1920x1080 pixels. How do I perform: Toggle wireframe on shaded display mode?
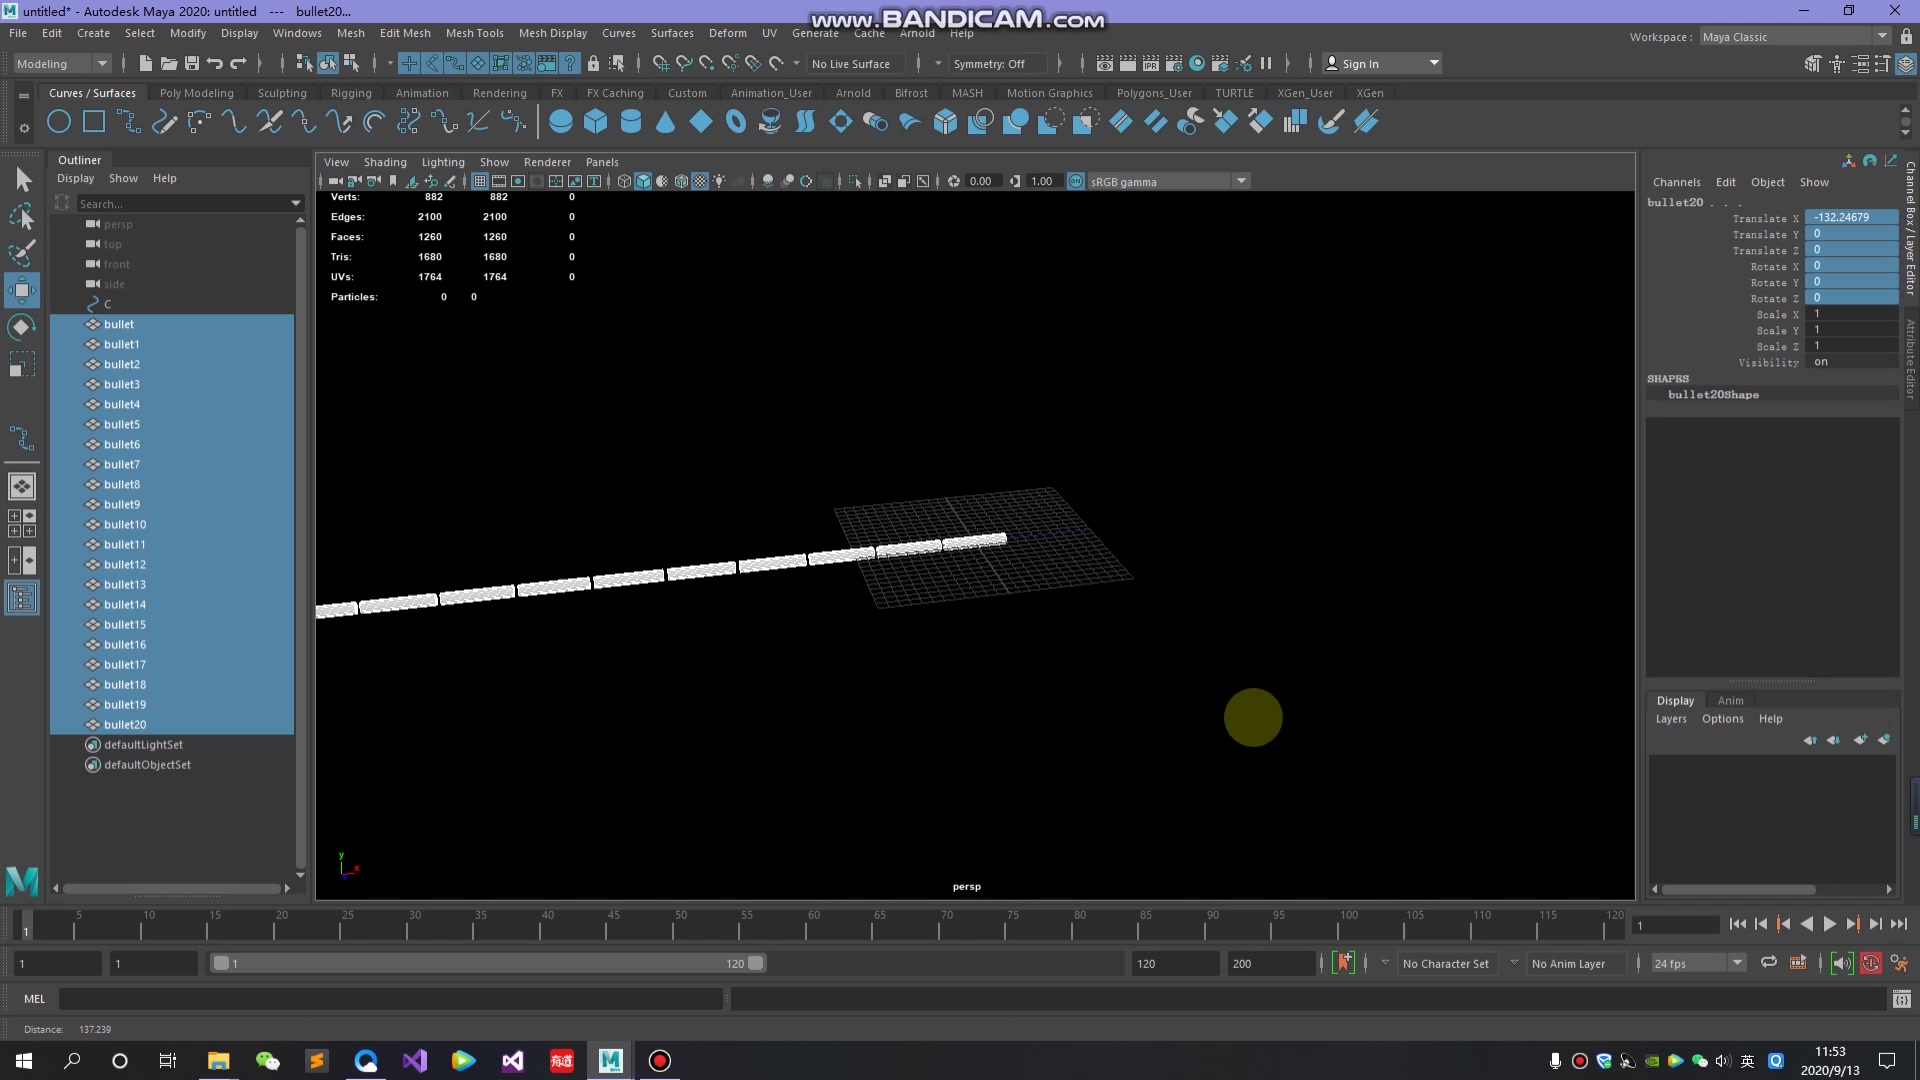pos(682,181)
